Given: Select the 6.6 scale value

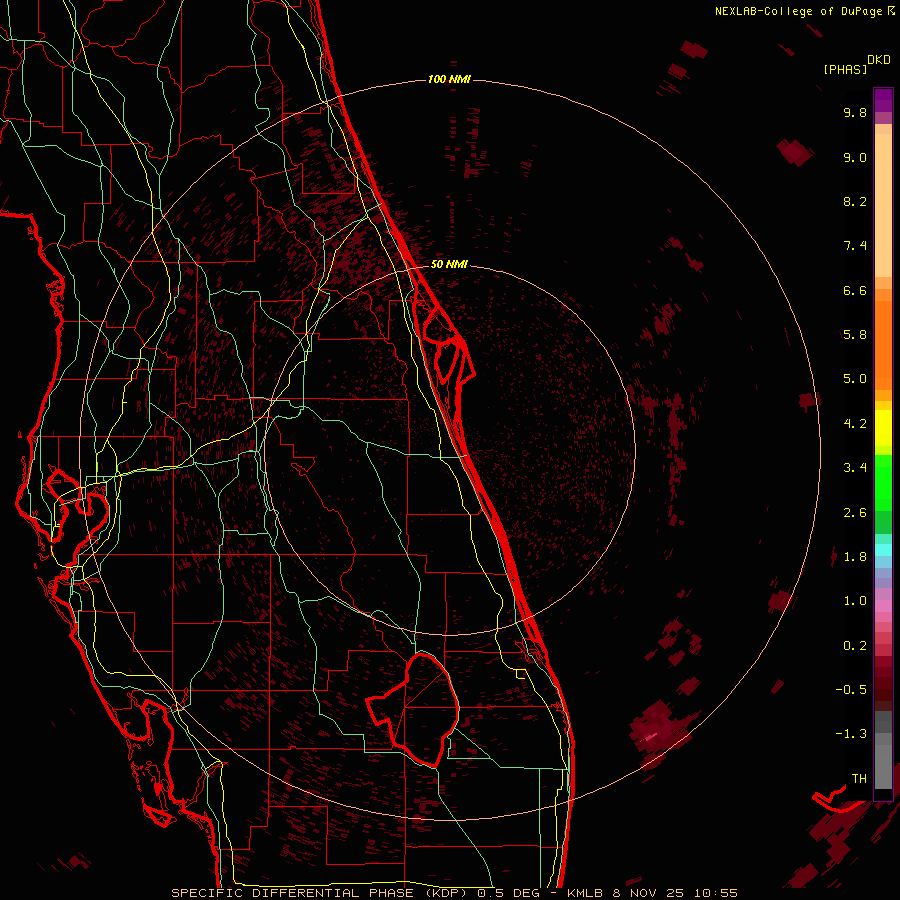Looking at the screenshot, I should (855, 290).
